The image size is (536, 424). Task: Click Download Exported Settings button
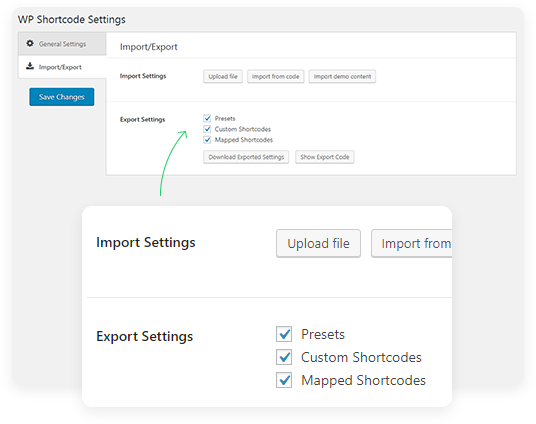[x=246, y=157]
